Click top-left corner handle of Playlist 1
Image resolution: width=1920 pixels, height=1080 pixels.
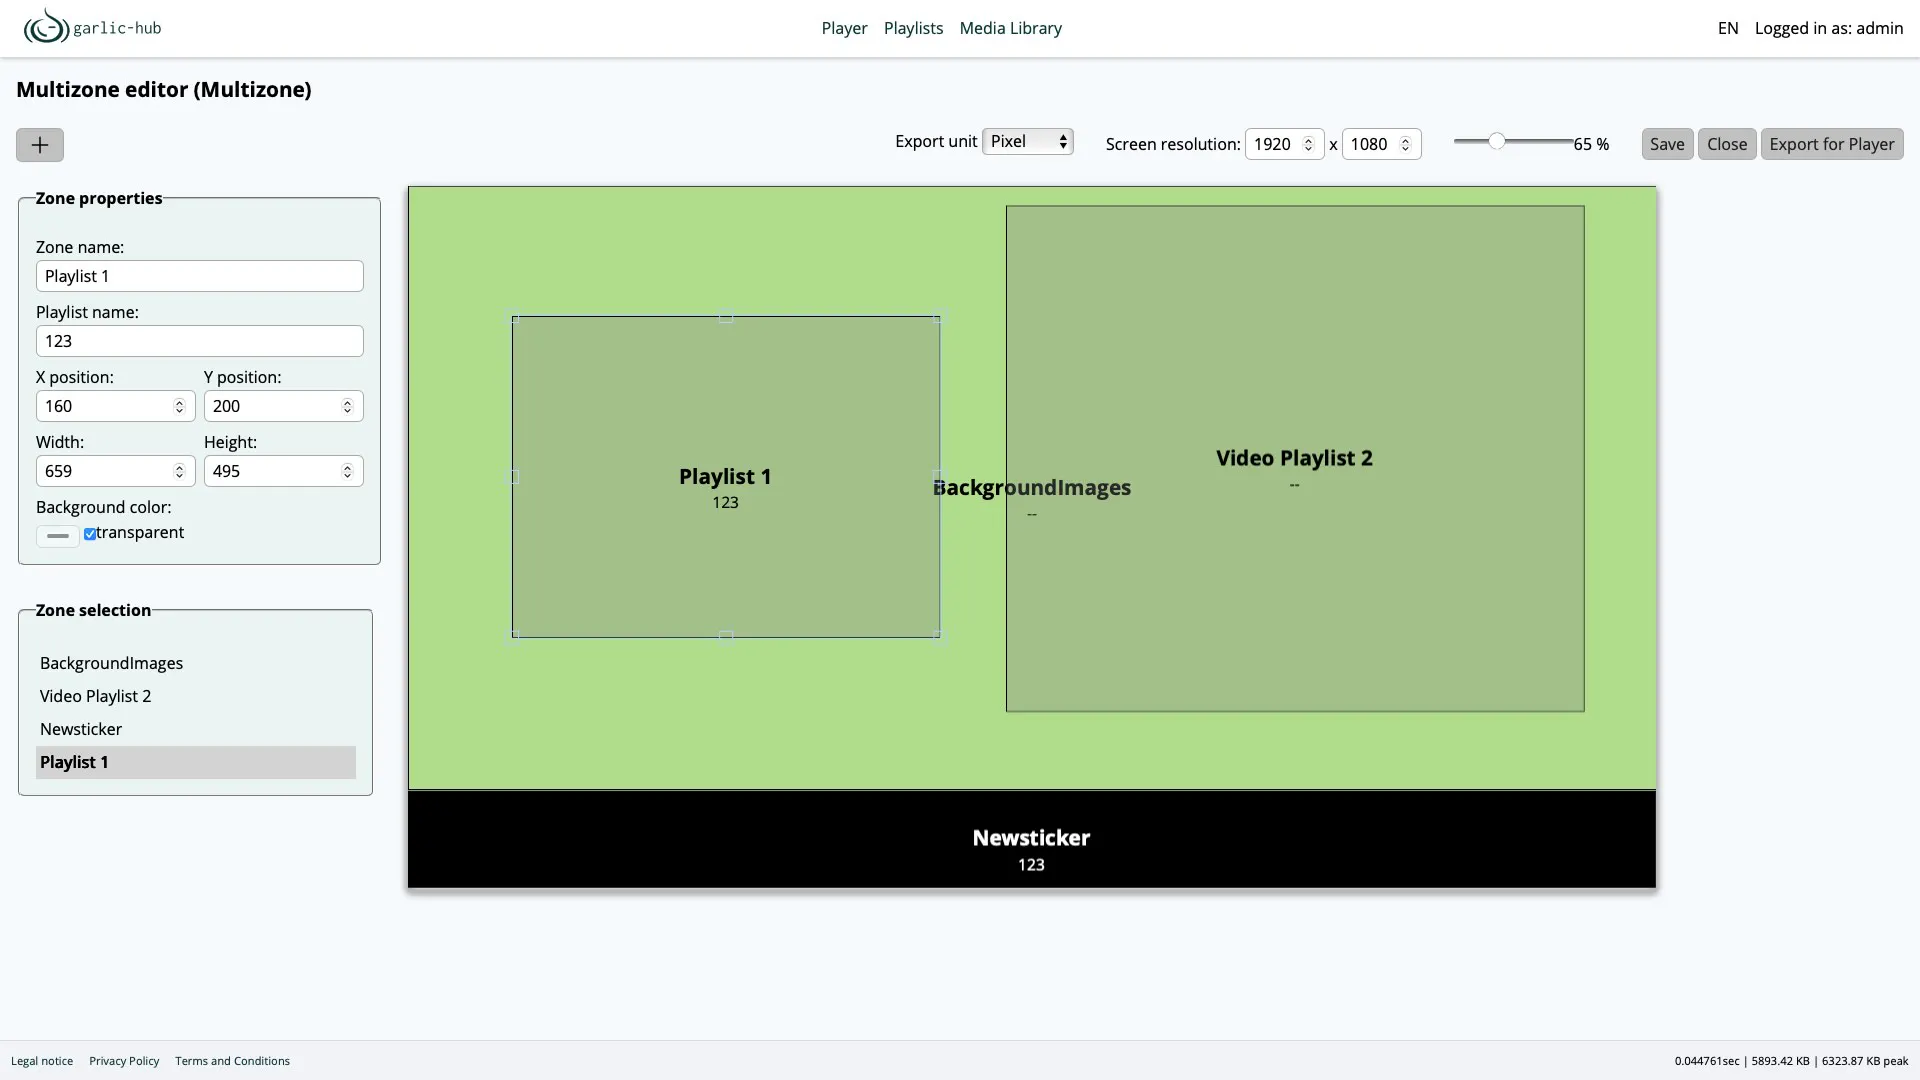click(514, 318)
